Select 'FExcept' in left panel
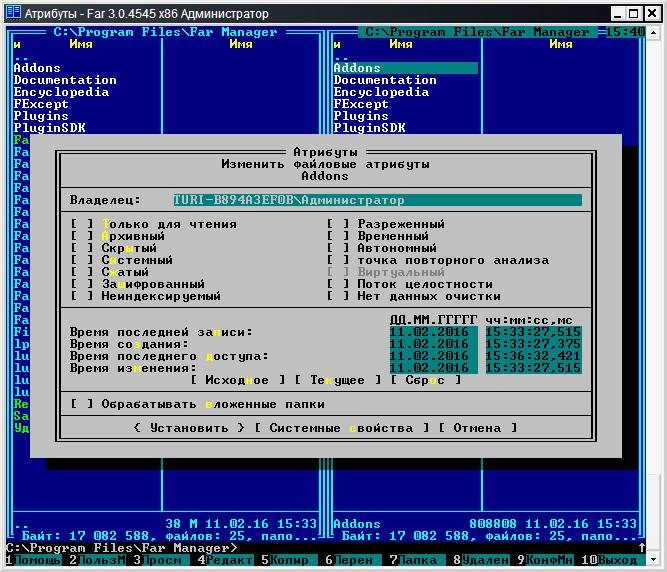Viewport: 667px width, 572px height. tap(41, 104)
